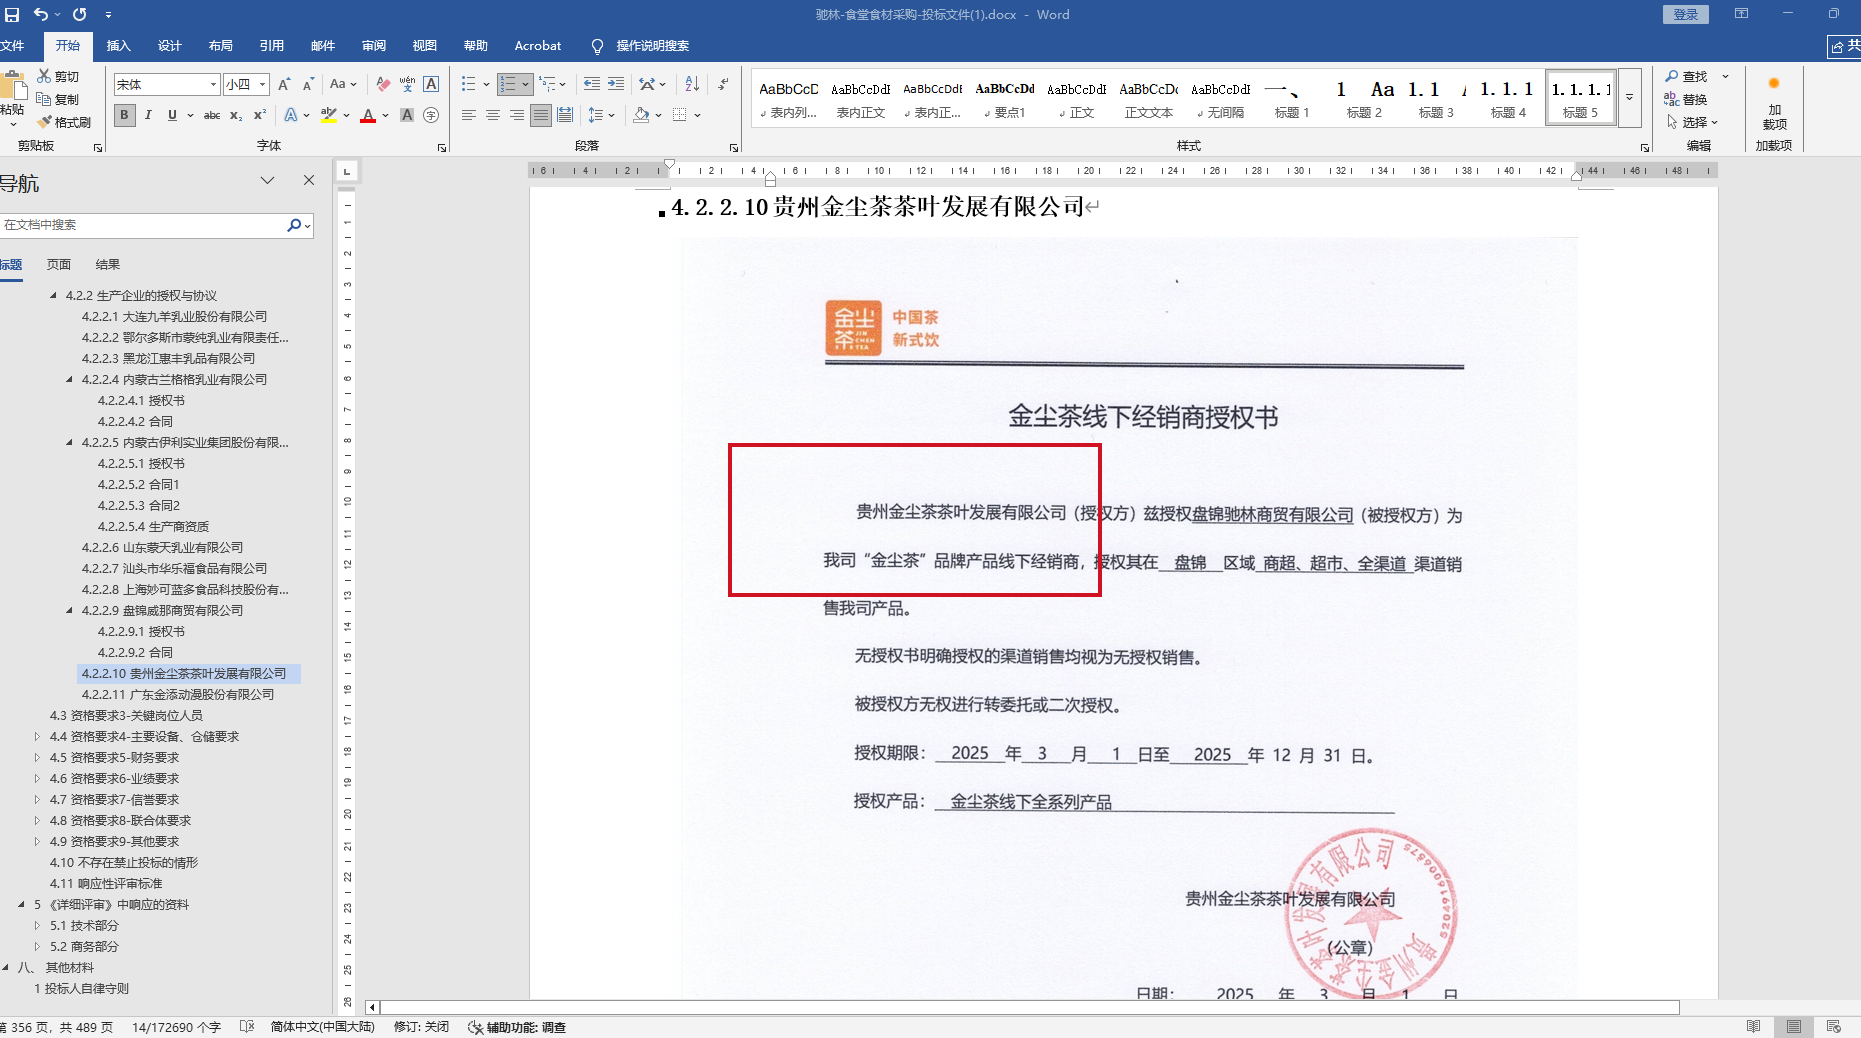Apply the 标题 3 style
Viewport: 1861px width, 1038px height.
tap(1436, 98)
